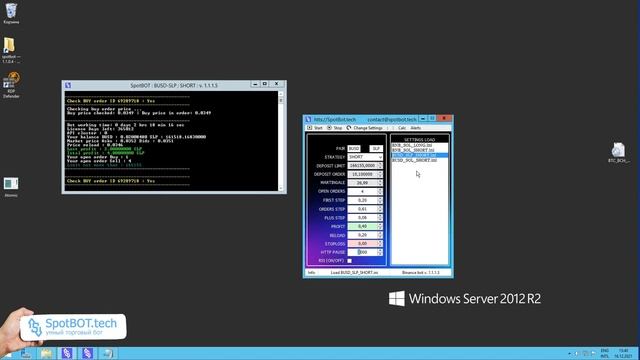
Task: Click the FIRST STEP value field
Action: pyautogui.click(x=362, y=200)
